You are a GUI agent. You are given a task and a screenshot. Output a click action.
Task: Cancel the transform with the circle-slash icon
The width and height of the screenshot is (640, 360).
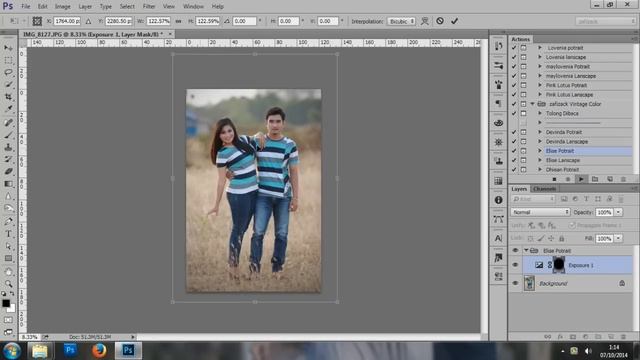(440, 21)
